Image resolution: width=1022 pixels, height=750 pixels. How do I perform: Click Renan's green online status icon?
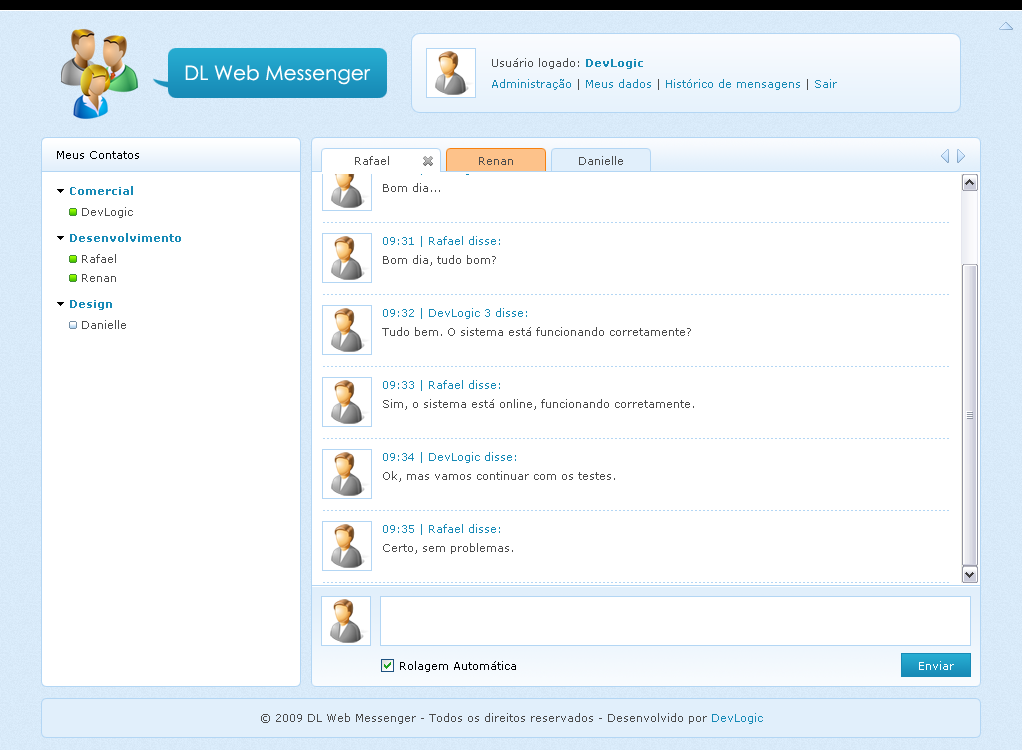tap(73, 278)
